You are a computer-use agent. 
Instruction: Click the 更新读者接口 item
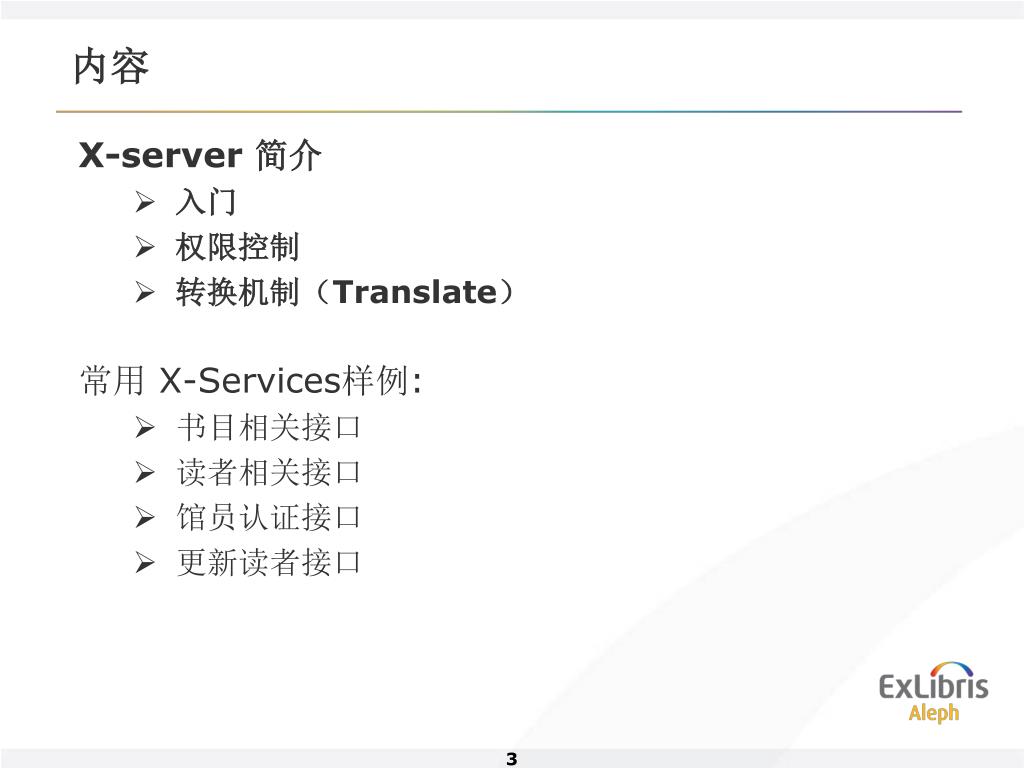pyautogui.click(x=268, y=562)
